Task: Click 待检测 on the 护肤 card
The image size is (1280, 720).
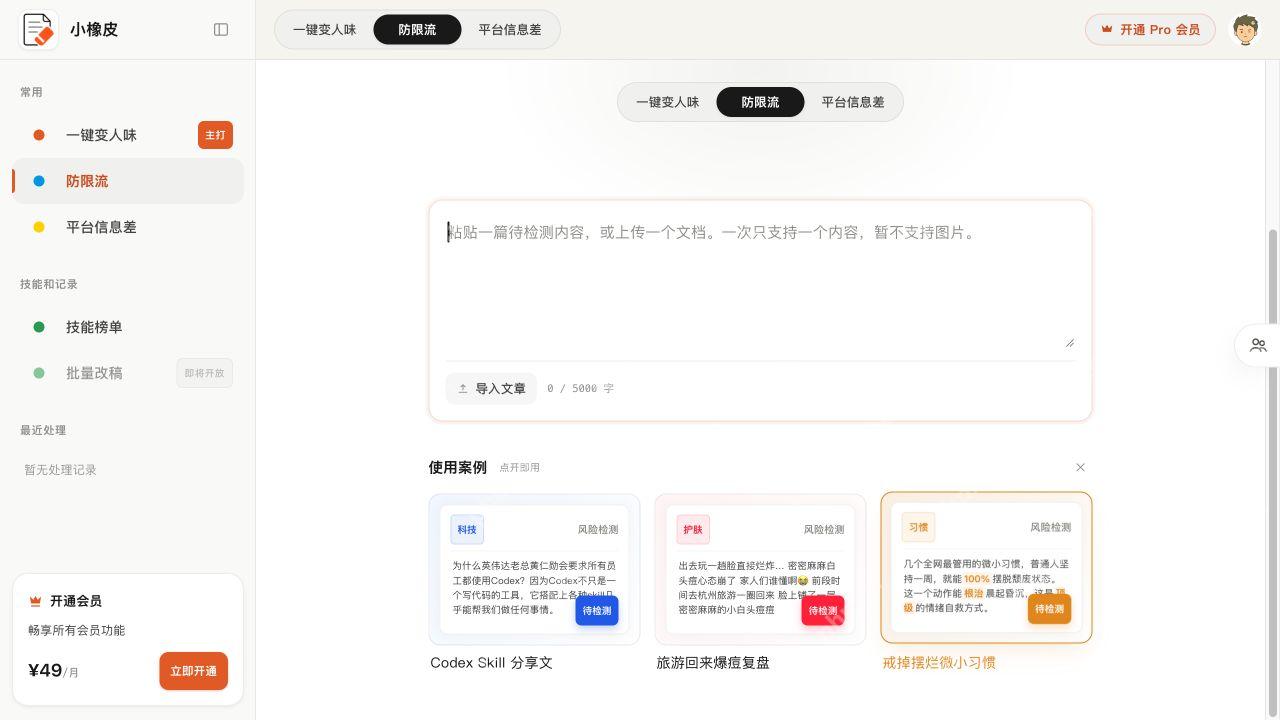Action: (823, 610)
